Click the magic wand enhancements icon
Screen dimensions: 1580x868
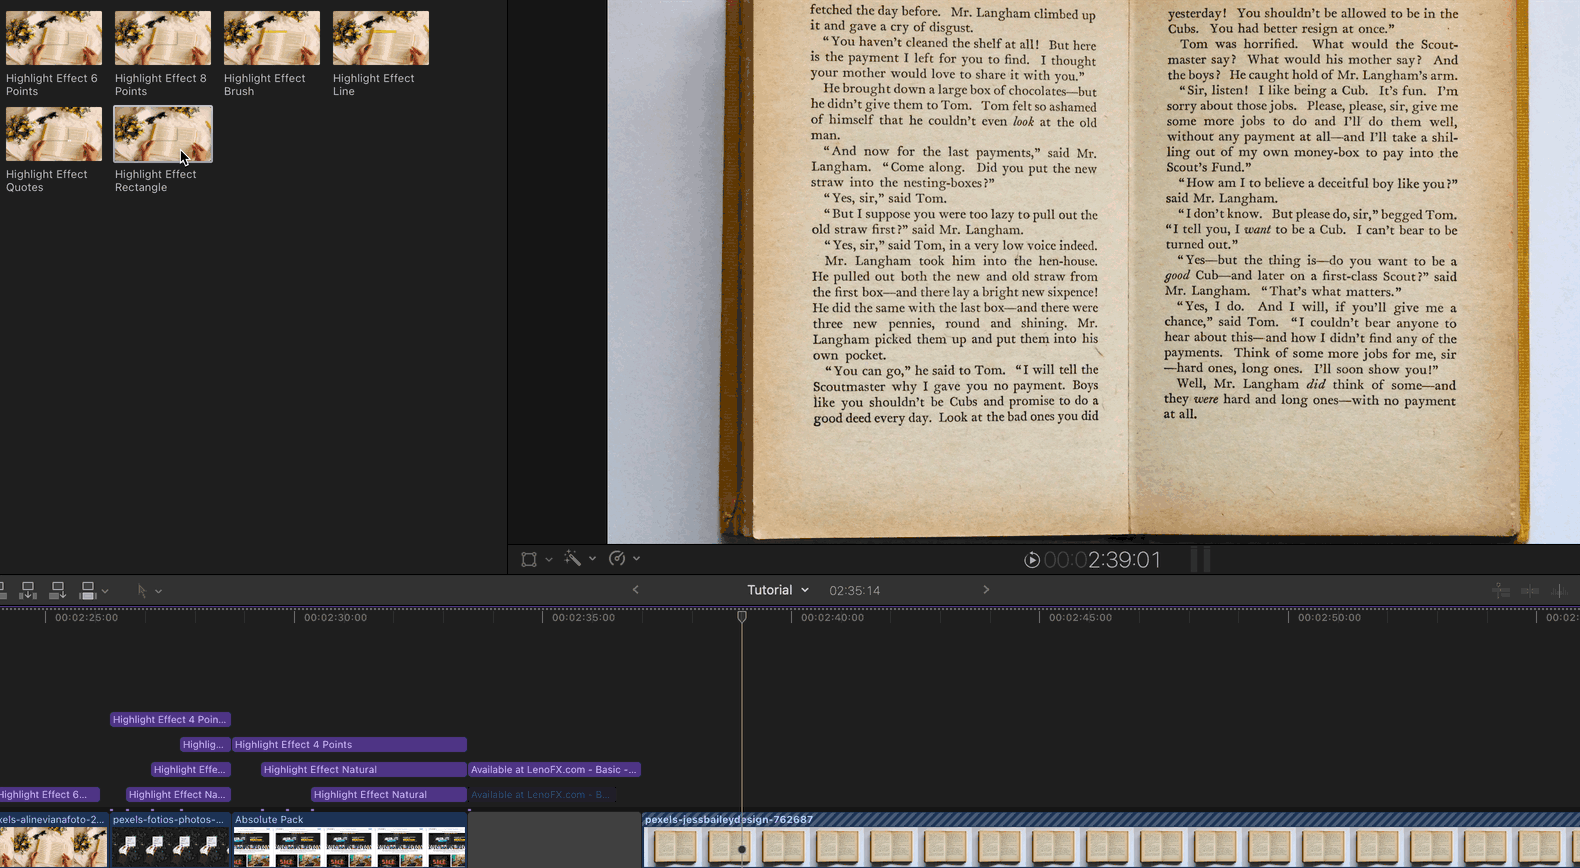coord(572,559)
